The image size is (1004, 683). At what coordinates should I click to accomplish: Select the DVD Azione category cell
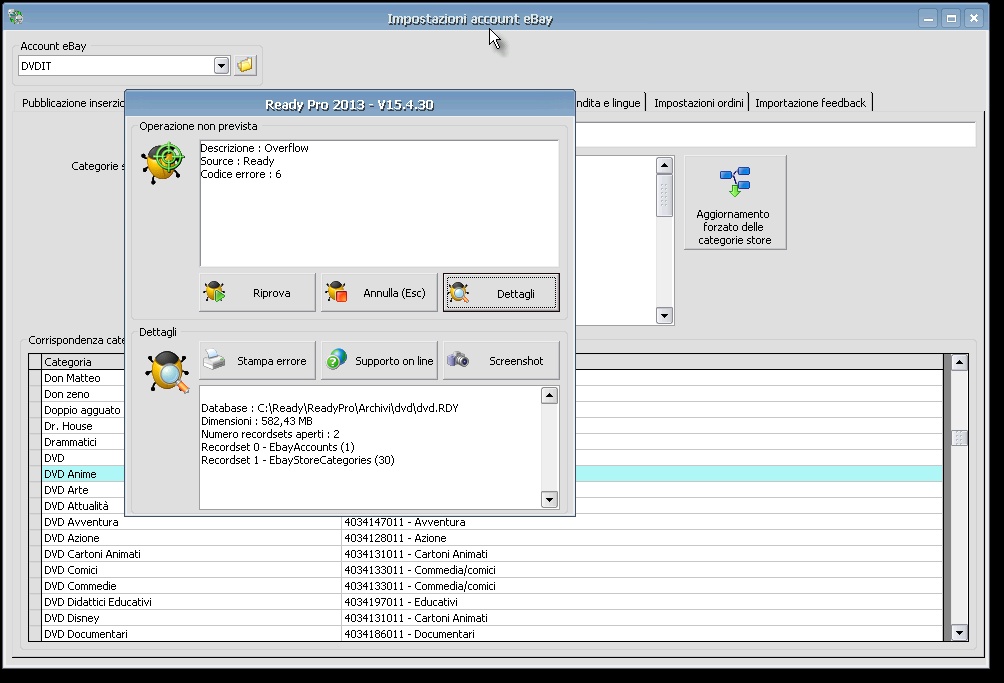point(191,538)
